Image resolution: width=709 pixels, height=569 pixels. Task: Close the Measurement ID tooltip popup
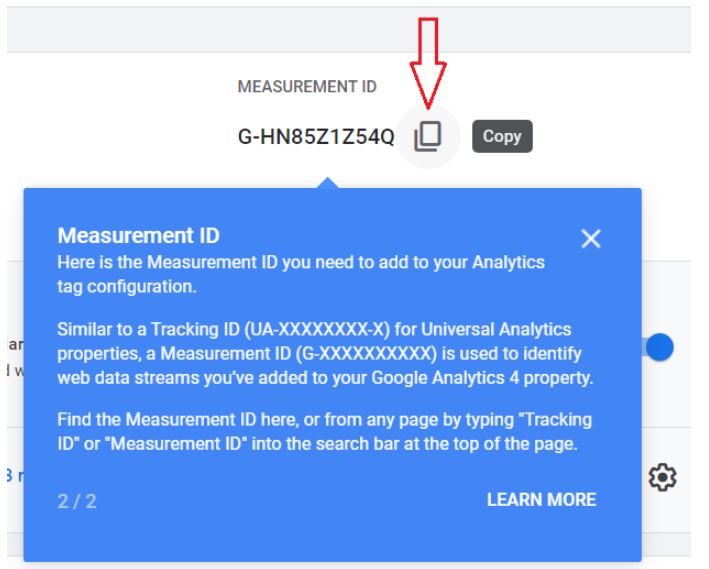(x=591, y=238)
